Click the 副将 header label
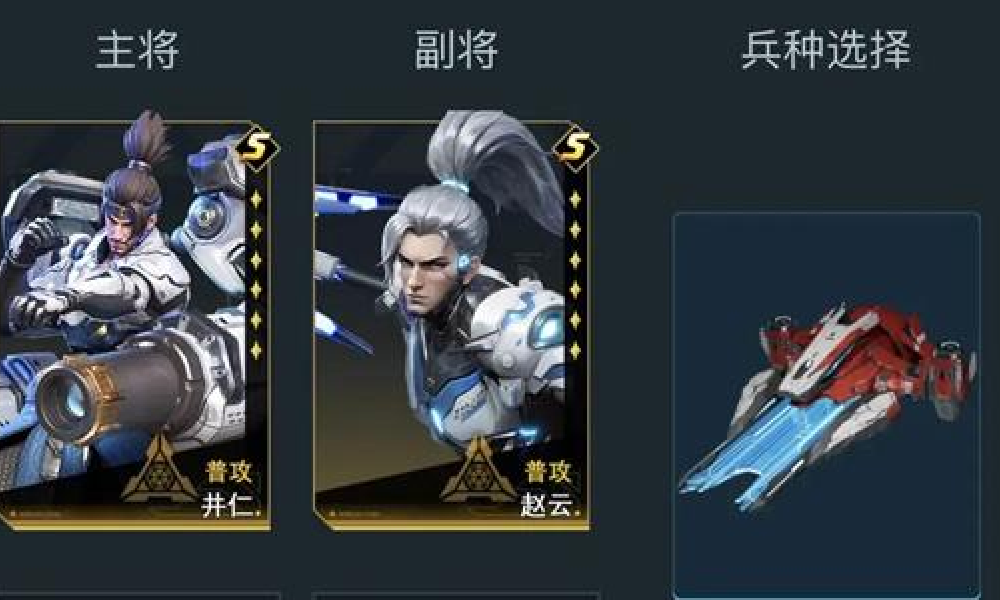The image size is (1000, 600). (455, 50)
